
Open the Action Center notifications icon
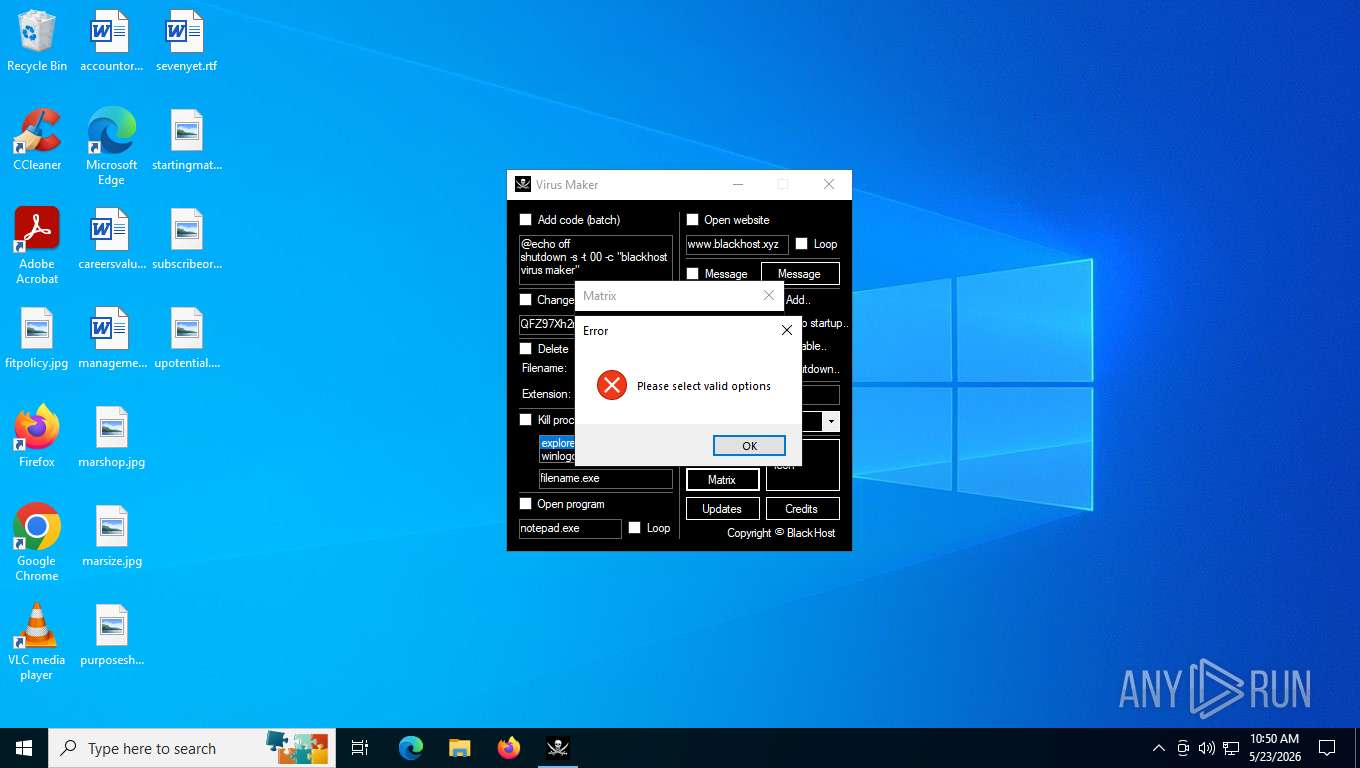[x=1327, y=748]
